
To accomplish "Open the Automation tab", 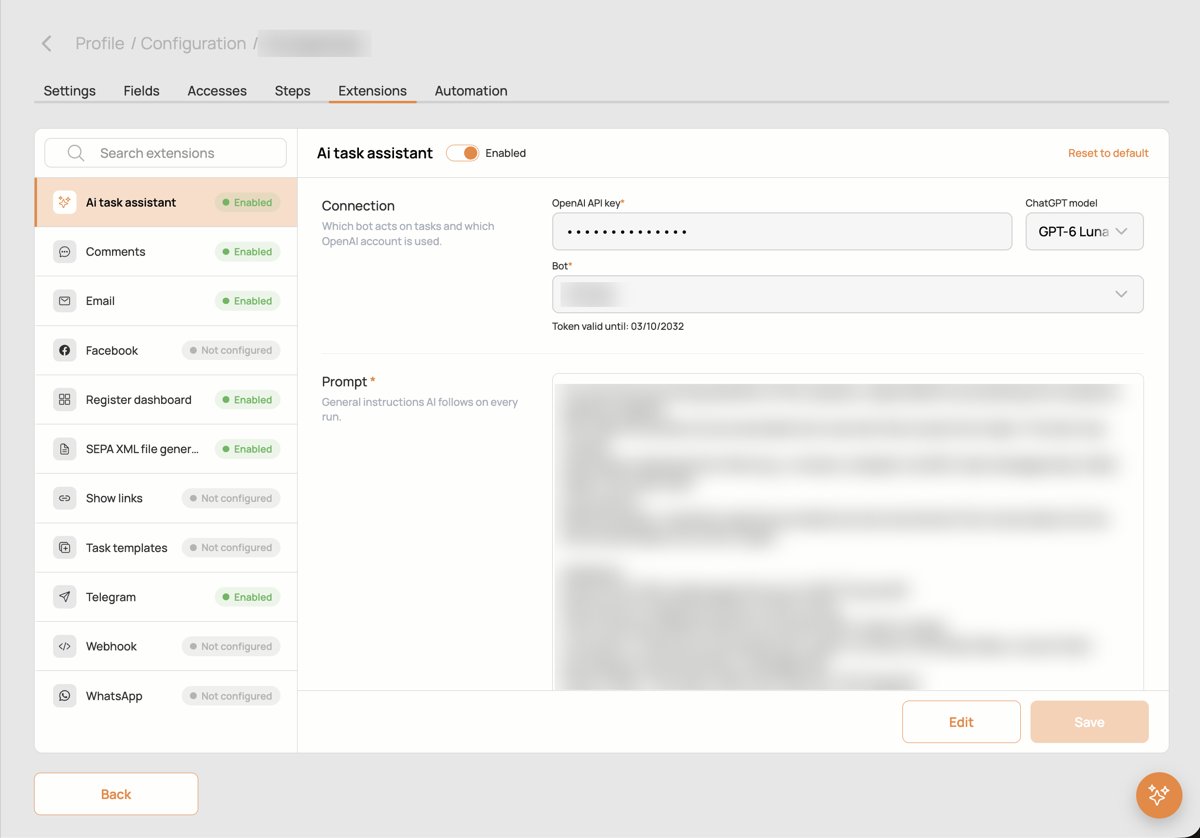I will pyautogui.click(x=471, y=91).
